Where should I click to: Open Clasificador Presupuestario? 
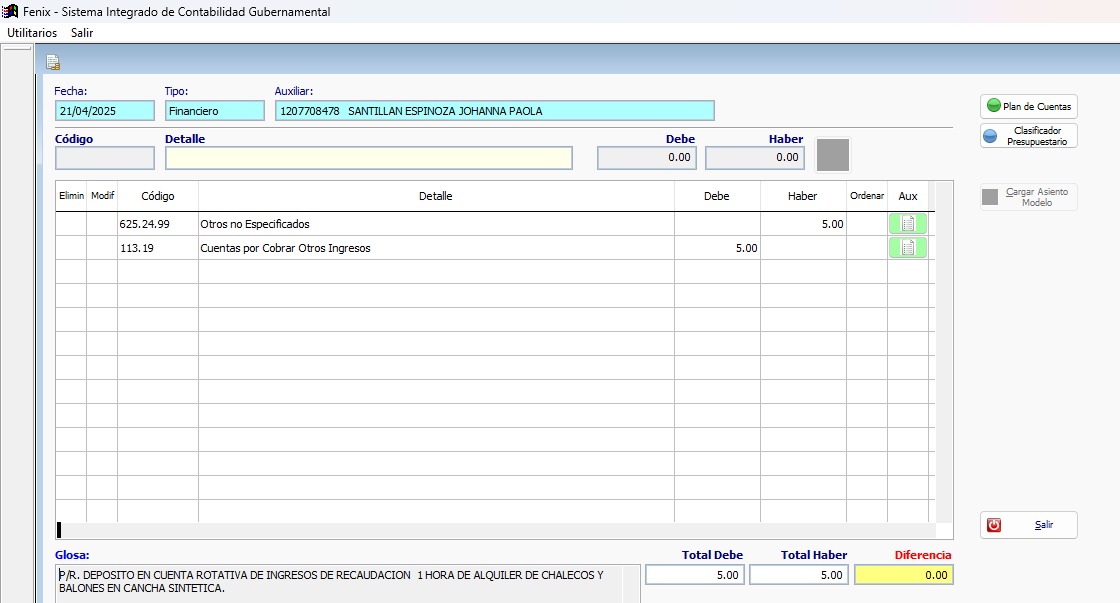(1028, 136)
